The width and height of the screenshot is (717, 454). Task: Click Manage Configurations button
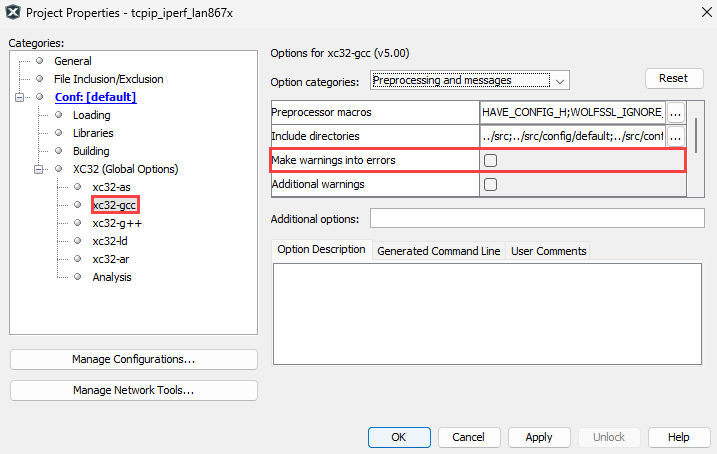[x=133, y=359]
